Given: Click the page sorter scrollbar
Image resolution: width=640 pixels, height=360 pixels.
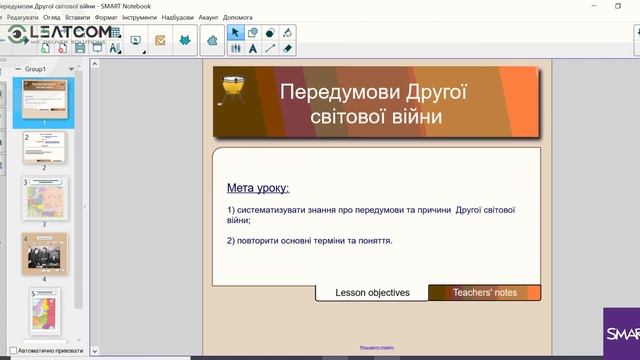Looking at the screenshot, I should tap(79, 190).
